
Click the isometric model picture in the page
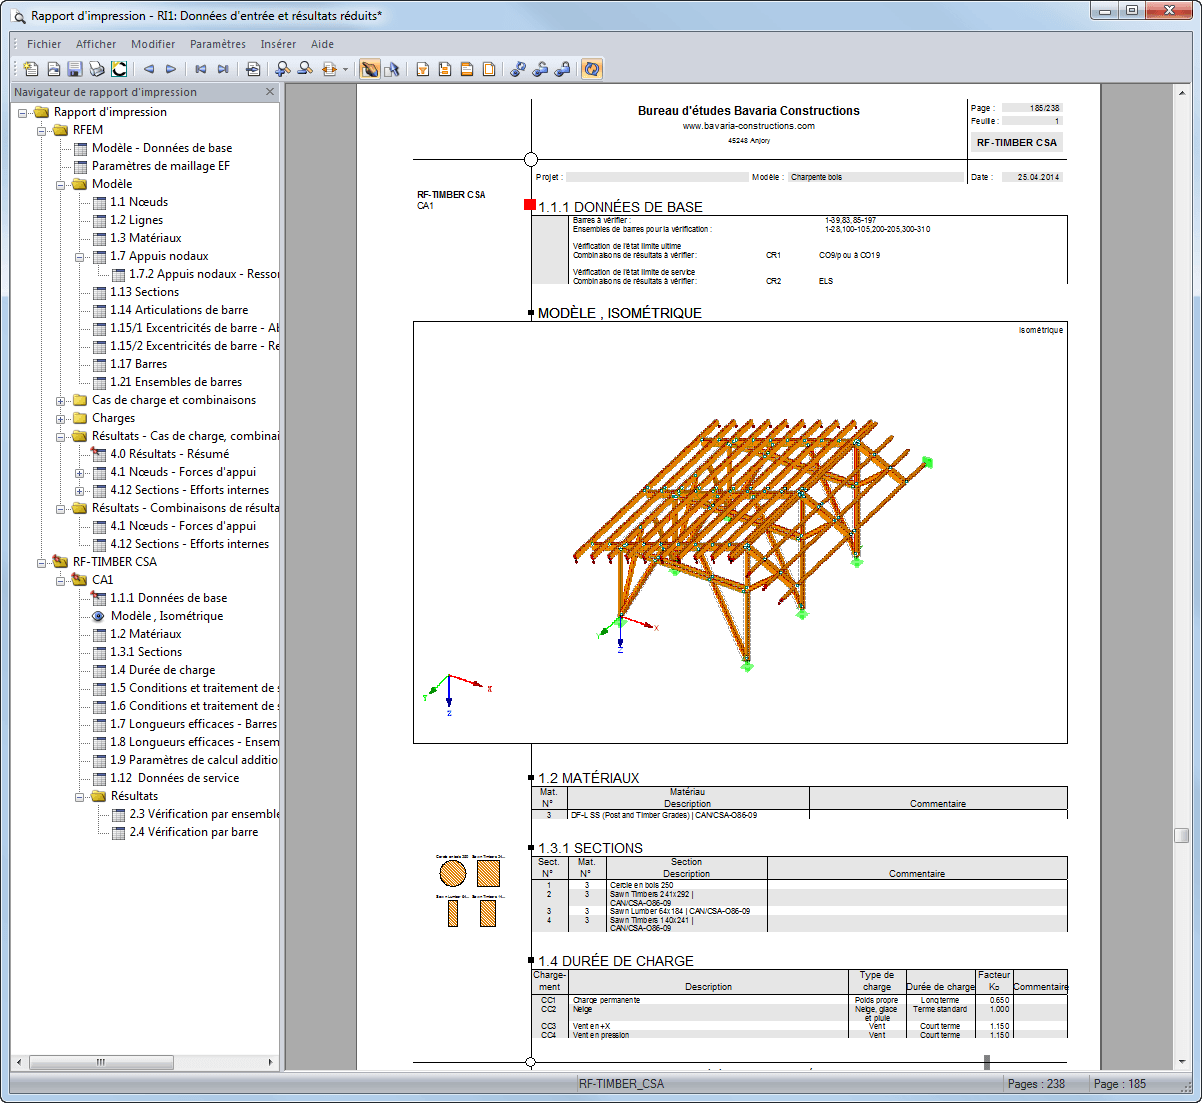click(740, 532)
